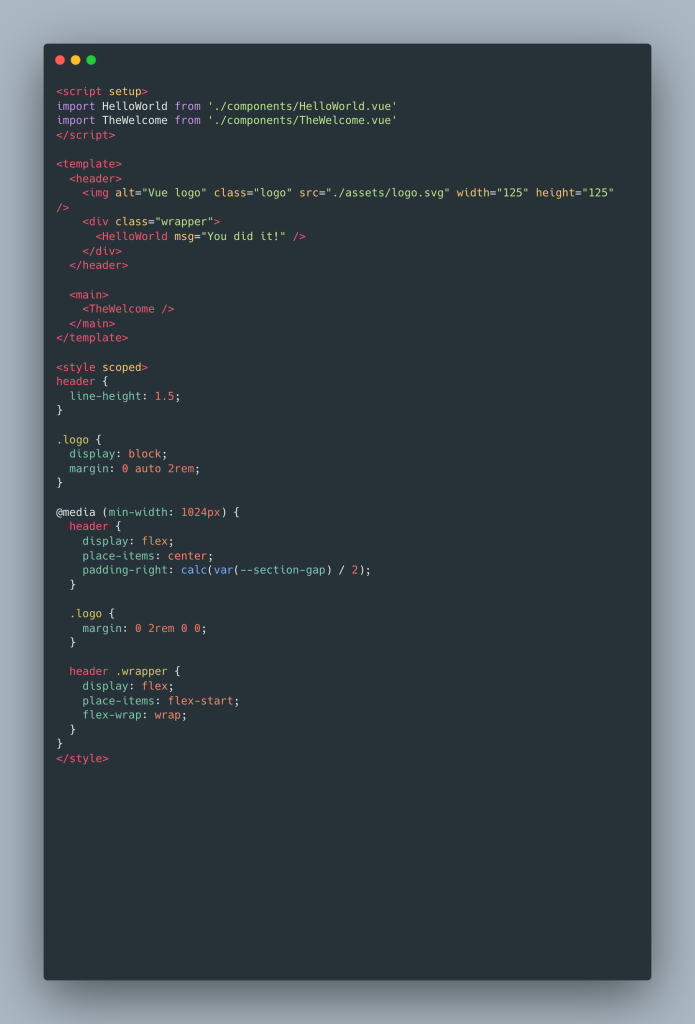Image resolution: width=695 pixels, height=1024 pixels.
Task: Click the opening template tag
Action: point(89,164)
